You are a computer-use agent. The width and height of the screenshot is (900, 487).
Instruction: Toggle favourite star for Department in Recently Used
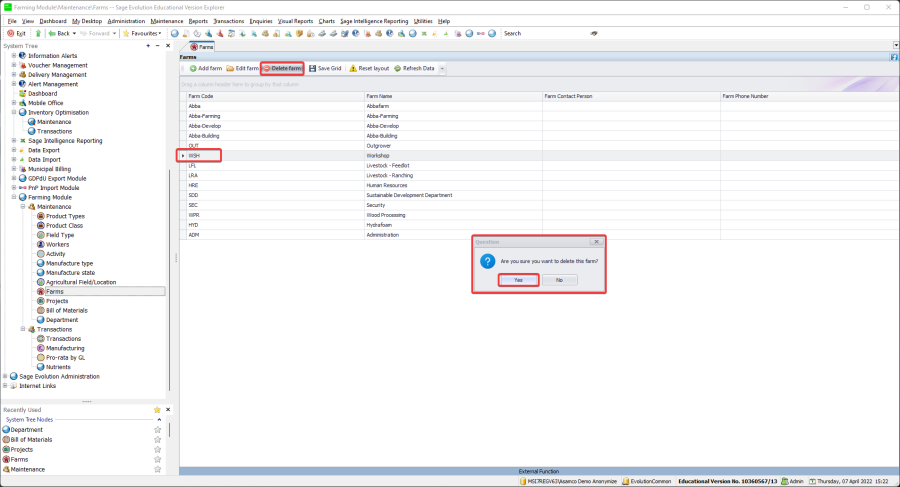[157, 429]
